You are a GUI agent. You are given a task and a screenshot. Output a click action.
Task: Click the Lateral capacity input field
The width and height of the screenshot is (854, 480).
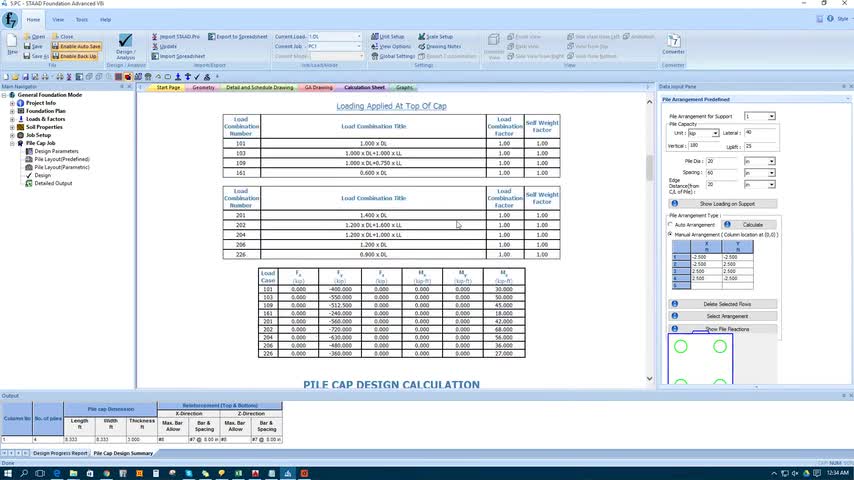click(760, 132)
